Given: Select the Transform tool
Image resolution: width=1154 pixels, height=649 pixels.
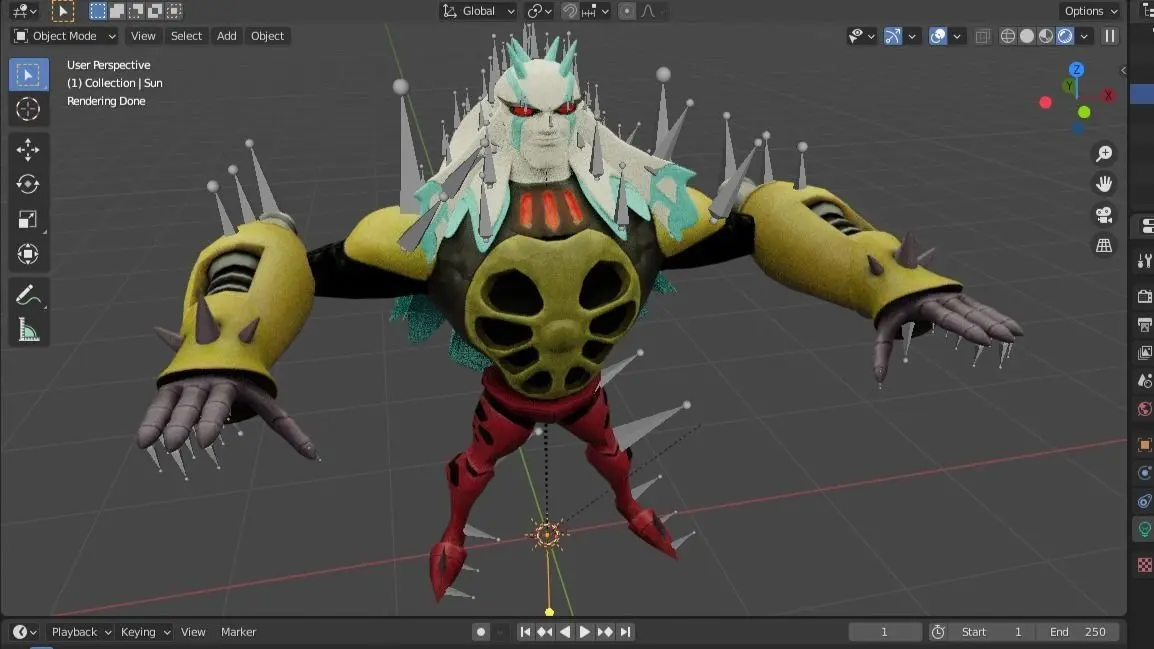Looking at the screenshot, I should pyautogui.click(x=28, y=254).
